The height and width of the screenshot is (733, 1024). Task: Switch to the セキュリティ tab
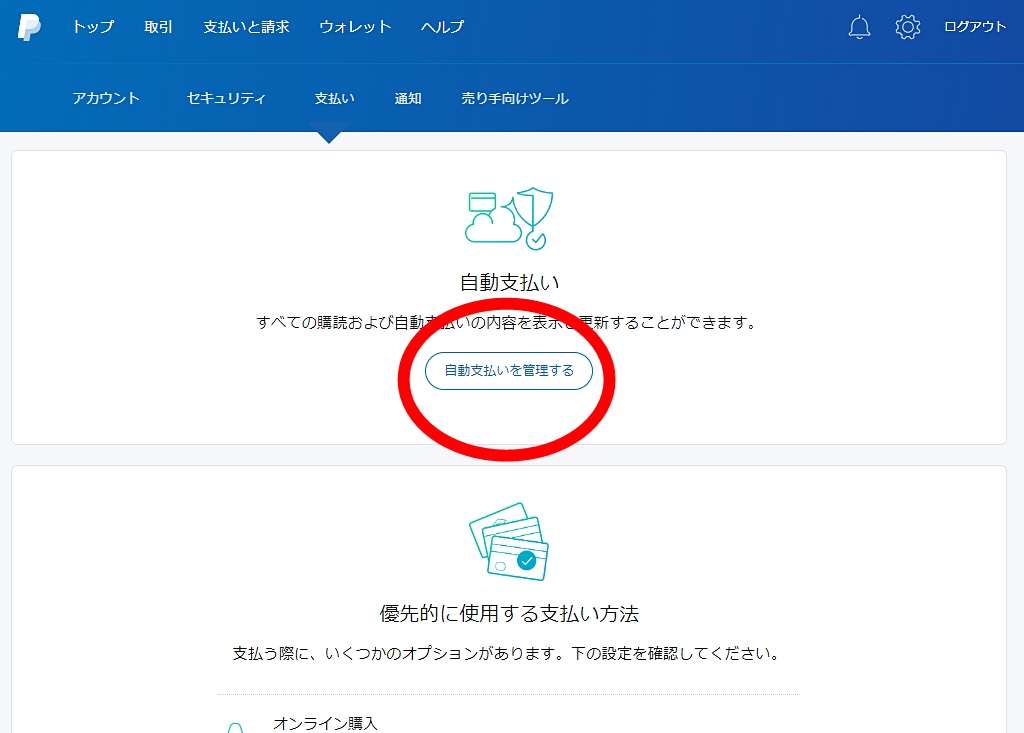coord(227,98)
